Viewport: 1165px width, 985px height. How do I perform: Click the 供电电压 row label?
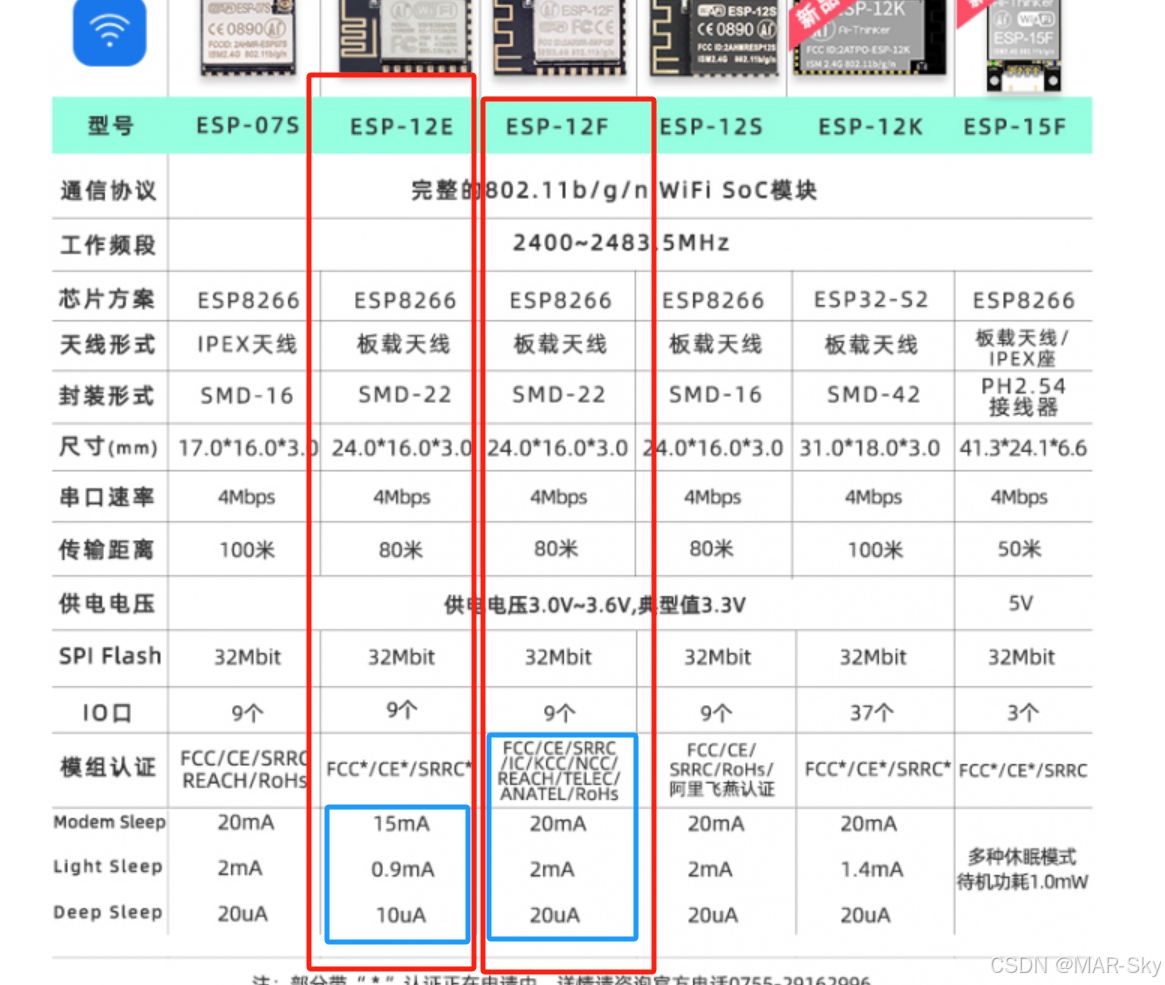(107, 604)
